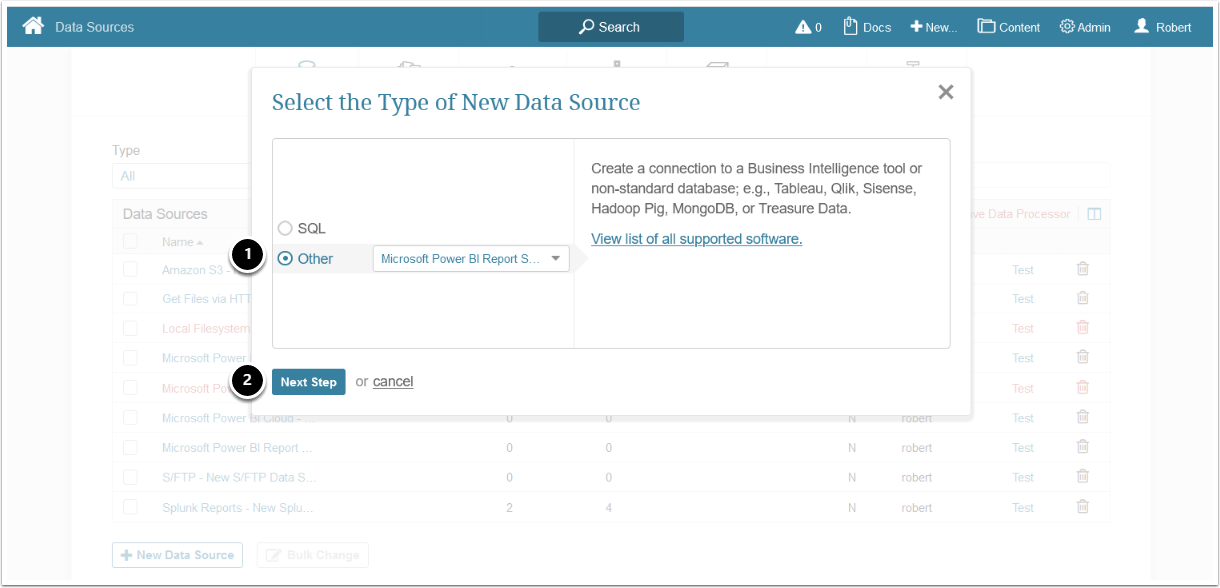
Task: Select the Other radio button
Action: (x=285, y=259)
